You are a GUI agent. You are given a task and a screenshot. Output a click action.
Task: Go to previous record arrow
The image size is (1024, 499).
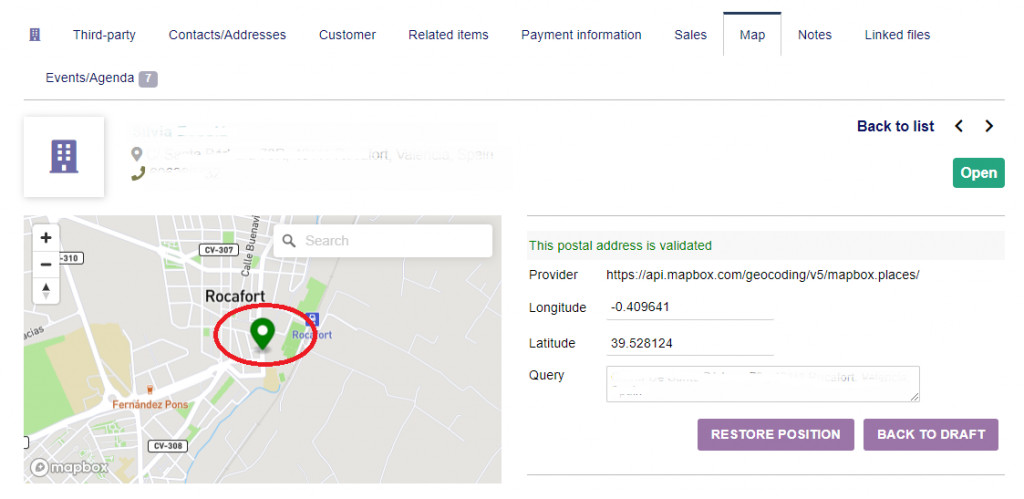click(x=959, y=126)
